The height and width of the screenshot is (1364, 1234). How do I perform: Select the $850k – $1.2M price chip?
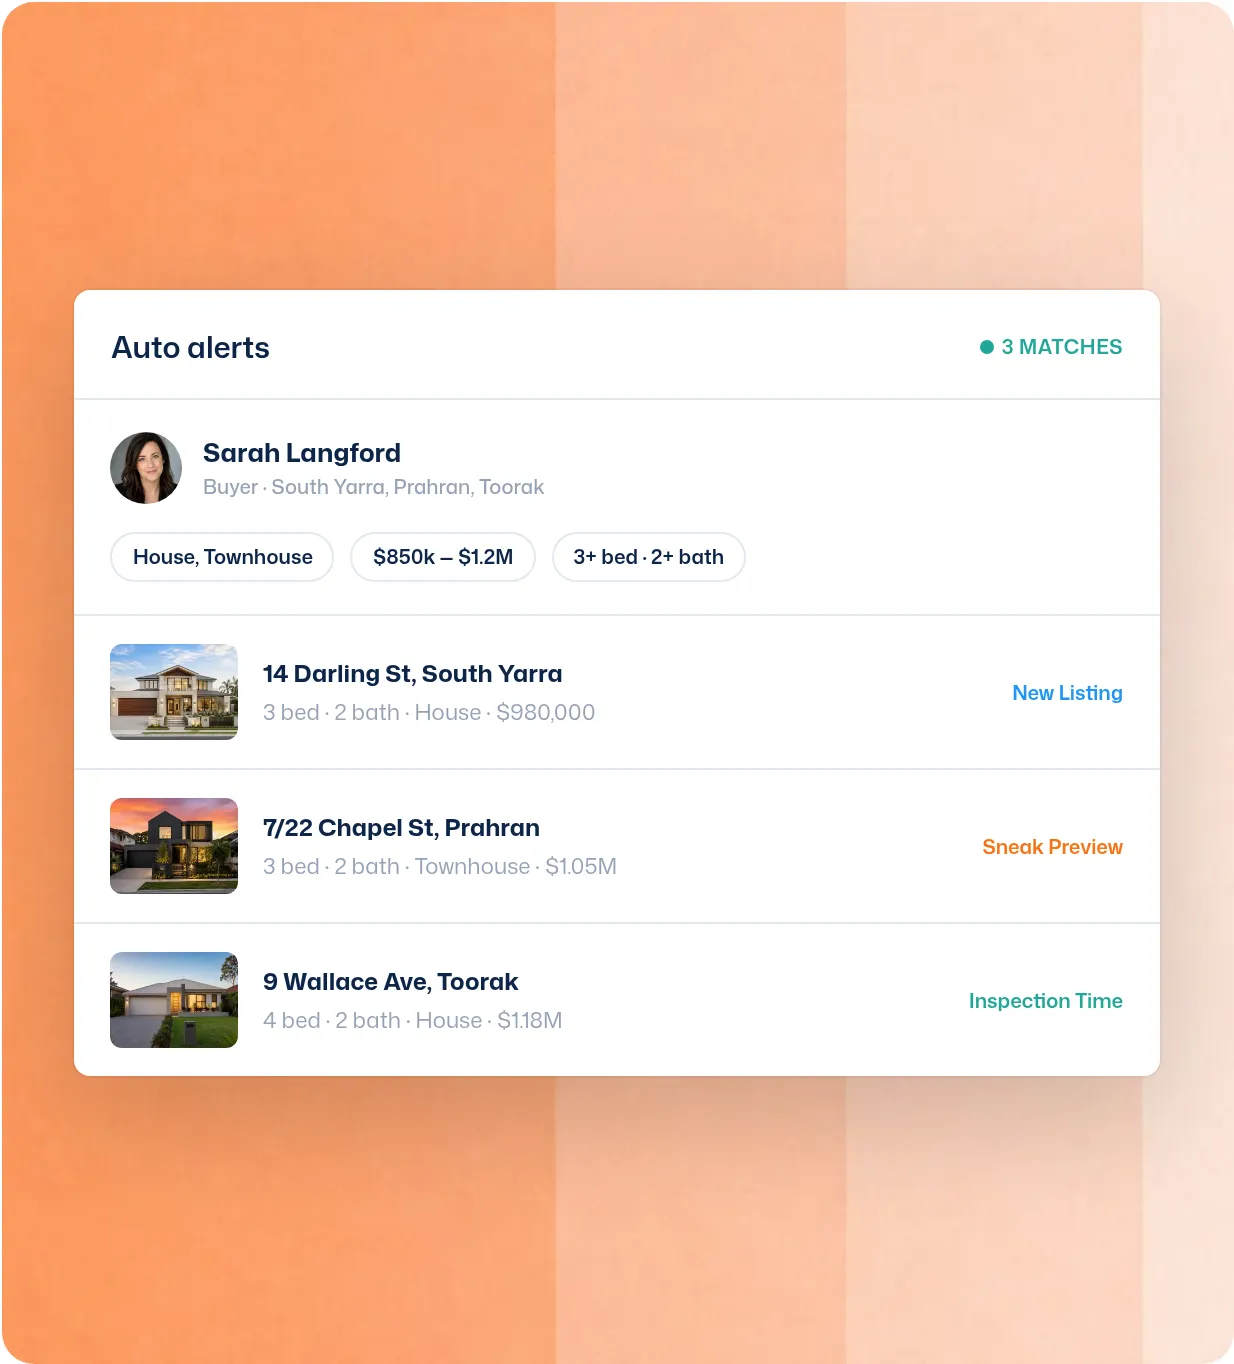(x=443, y=557)
